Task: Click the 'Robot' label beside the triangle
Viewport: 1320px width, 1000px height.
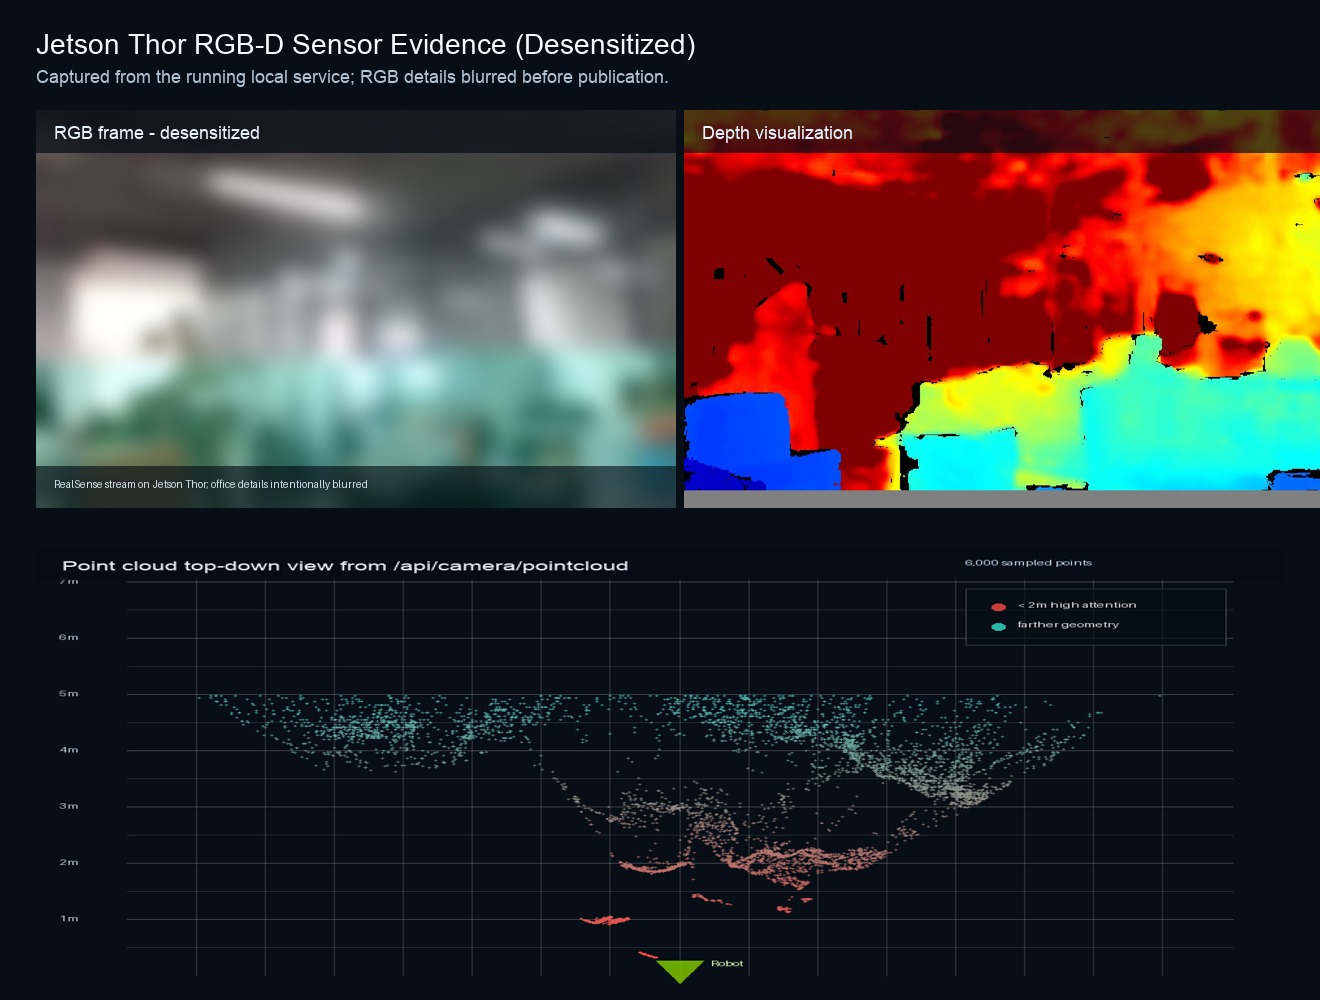Action: (727, 964)
